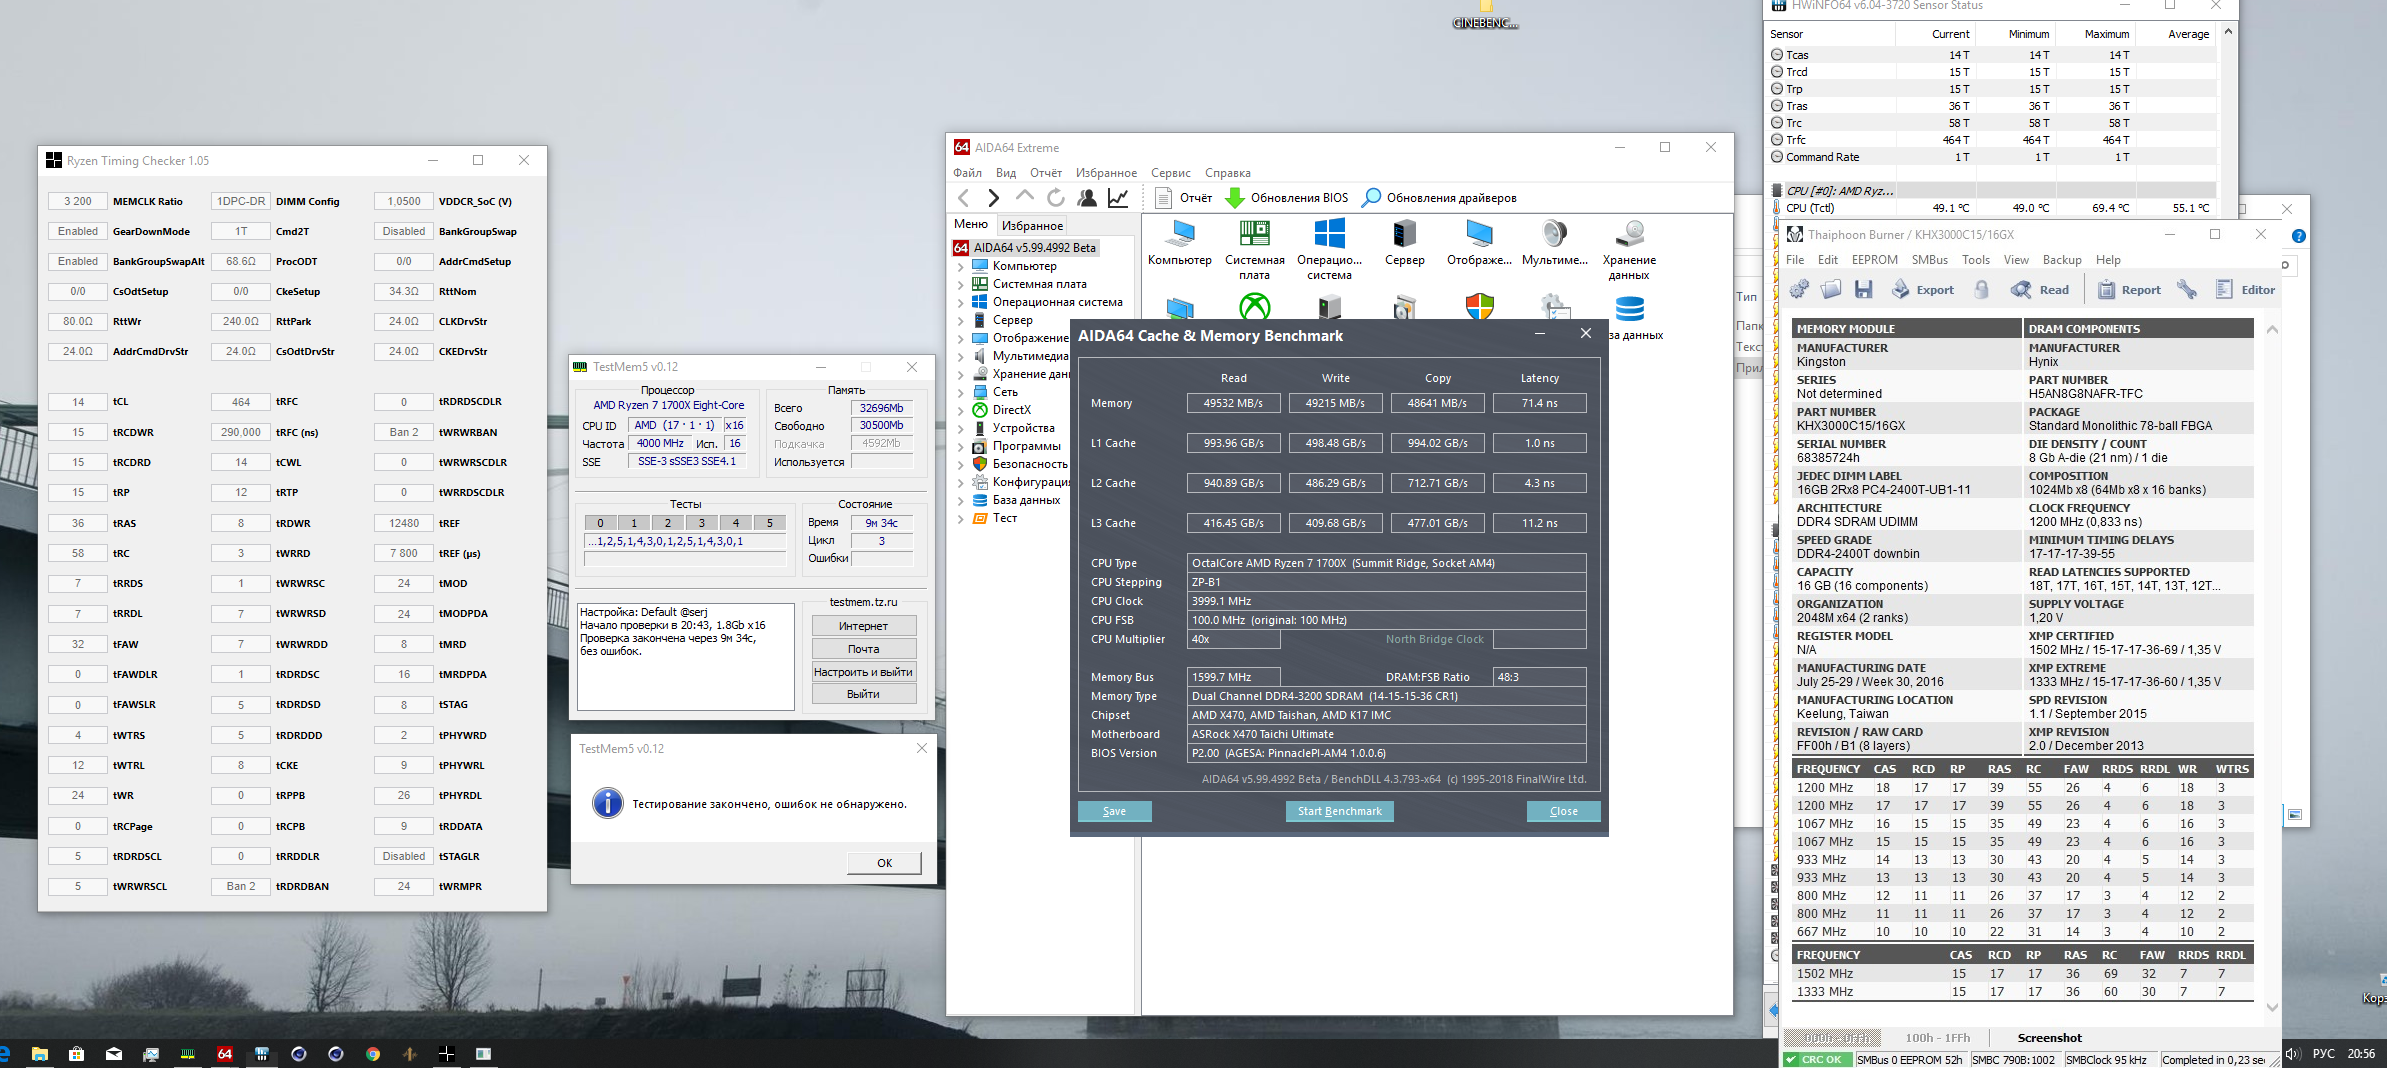The width and height of the screenshot is (2387, 1068).
Task: Click the padlock icon in Thaiphoon Burner toolbar
Action: tap(1981, 290)
